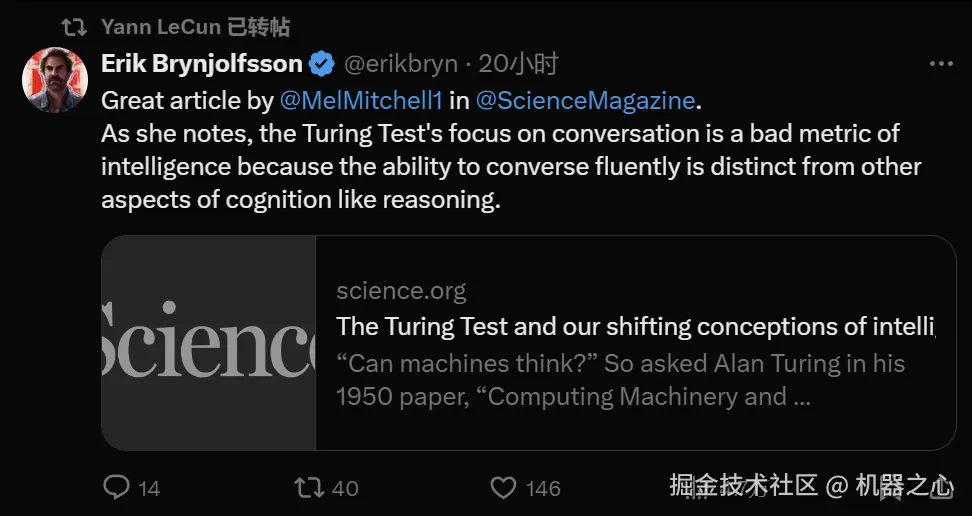Click the 20小时 timestamp

518,64
